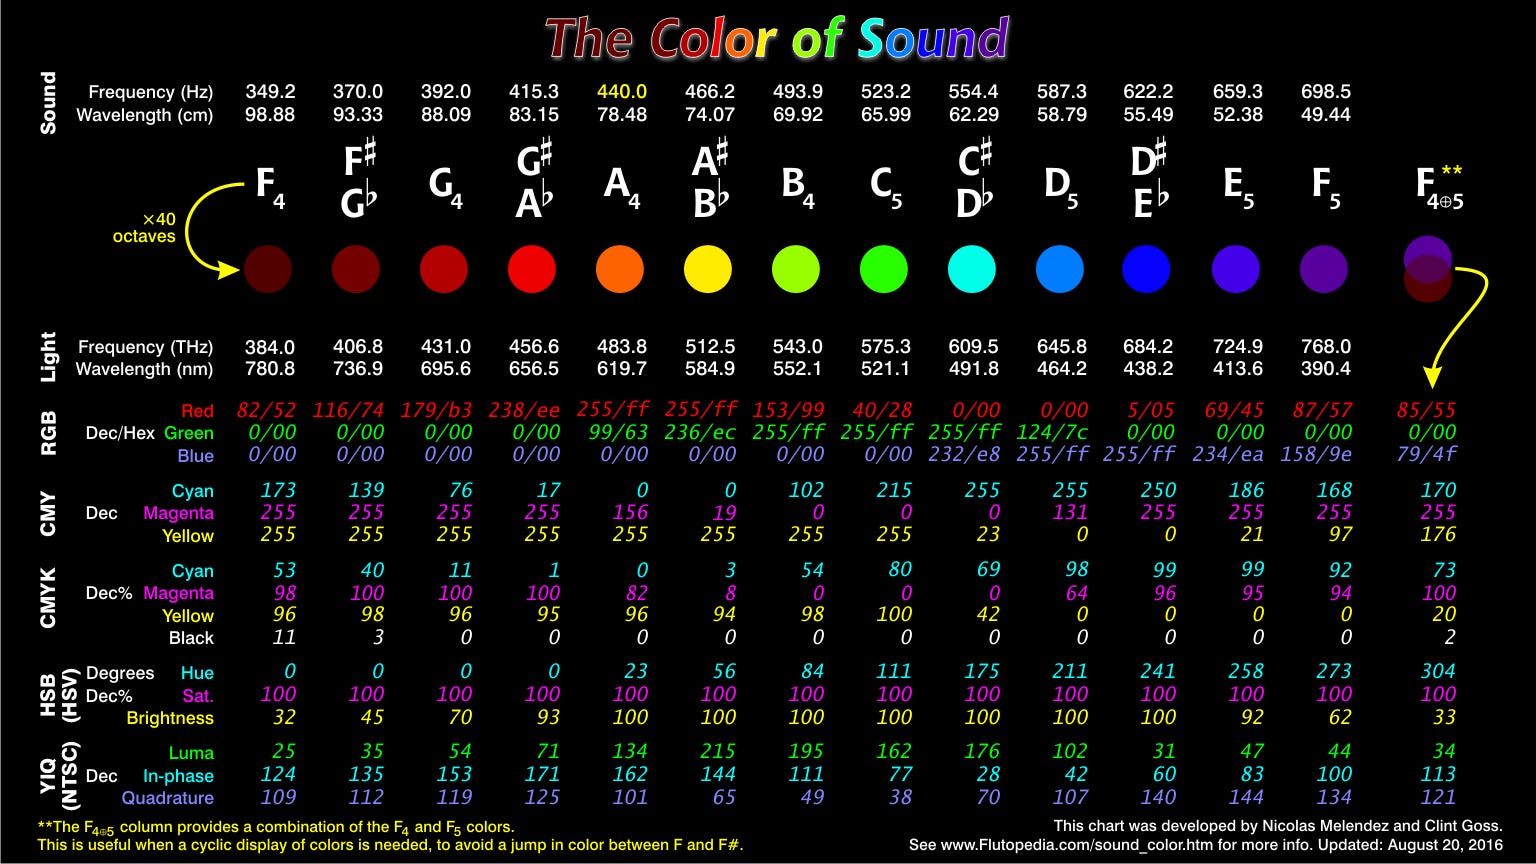Click the 768.0 THz light frequency

1326,347
